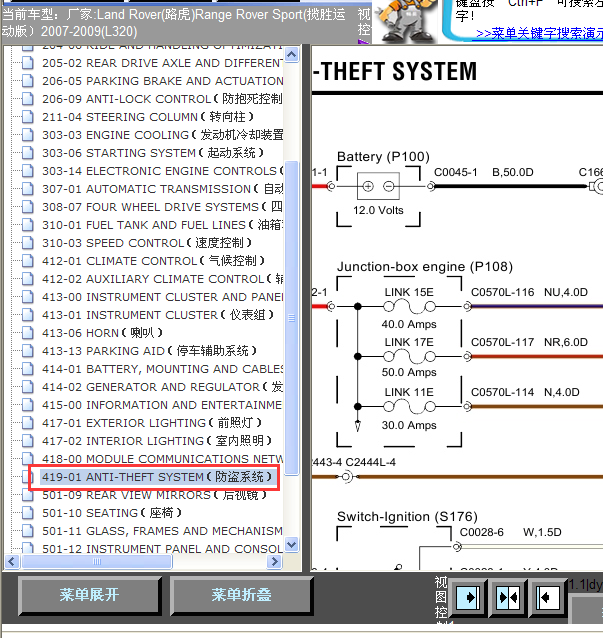The image size is (603, 638).
Task: Click document icon beside 303-06 STARTING SYSTEM
Action: pos(28,153)
